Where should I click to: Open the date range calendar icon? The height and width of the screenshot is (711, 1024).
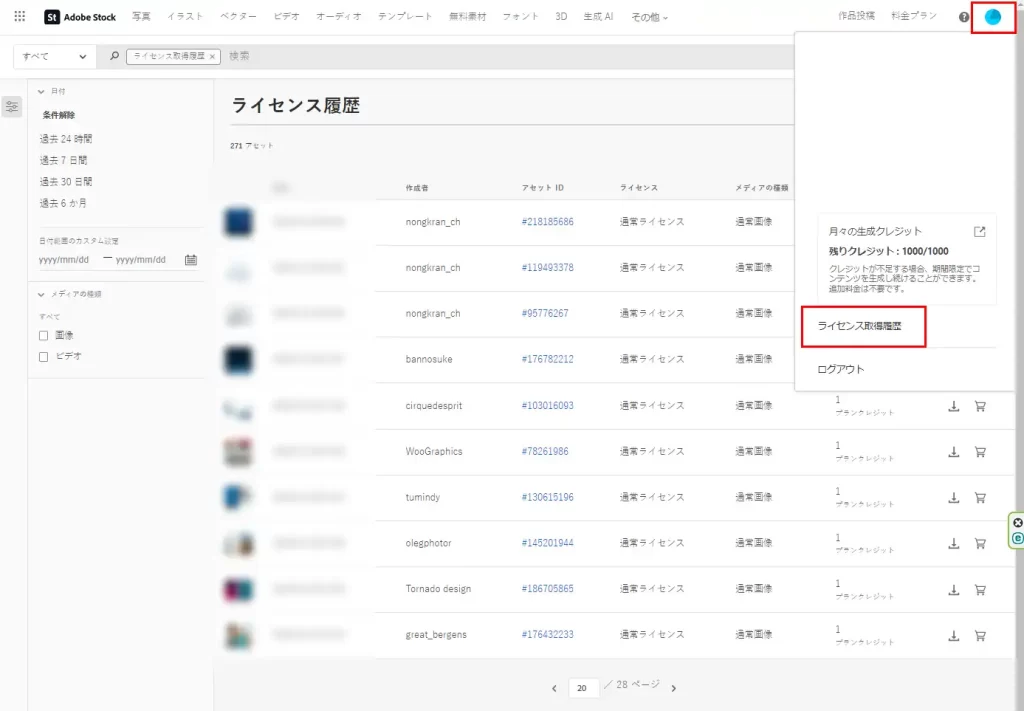pos(191,260)
